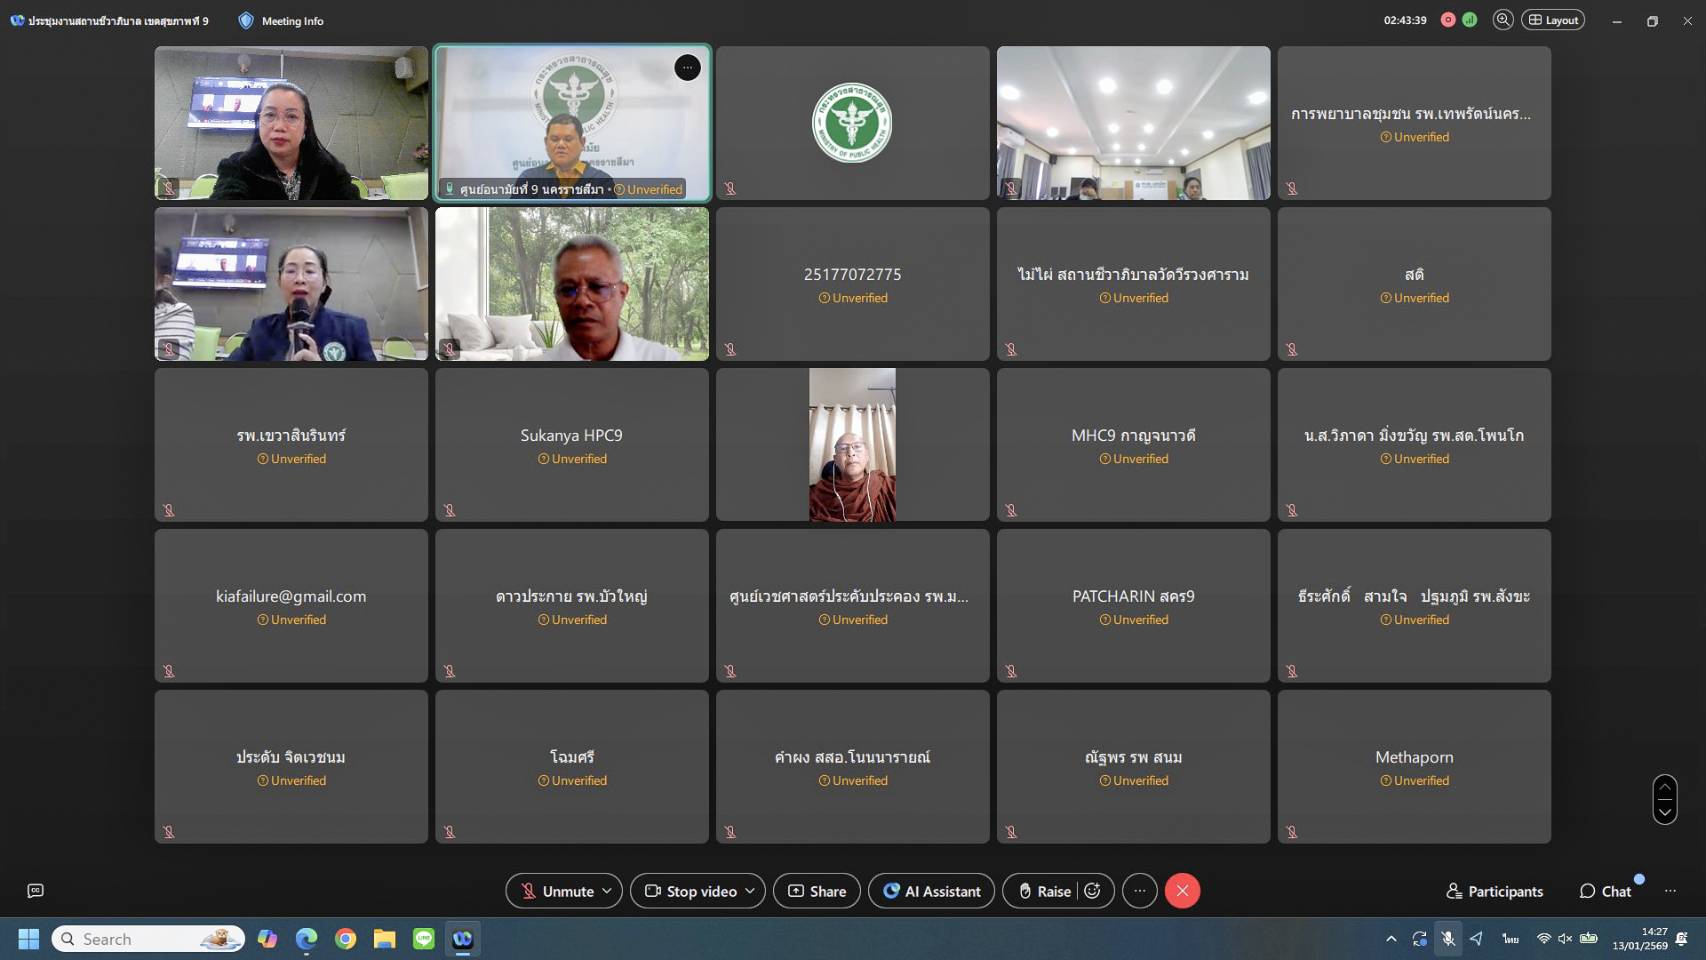This screenshot has width=1706, height=960.
Task: Toggle the Raise hand button
Action: tap(1044, 891)
